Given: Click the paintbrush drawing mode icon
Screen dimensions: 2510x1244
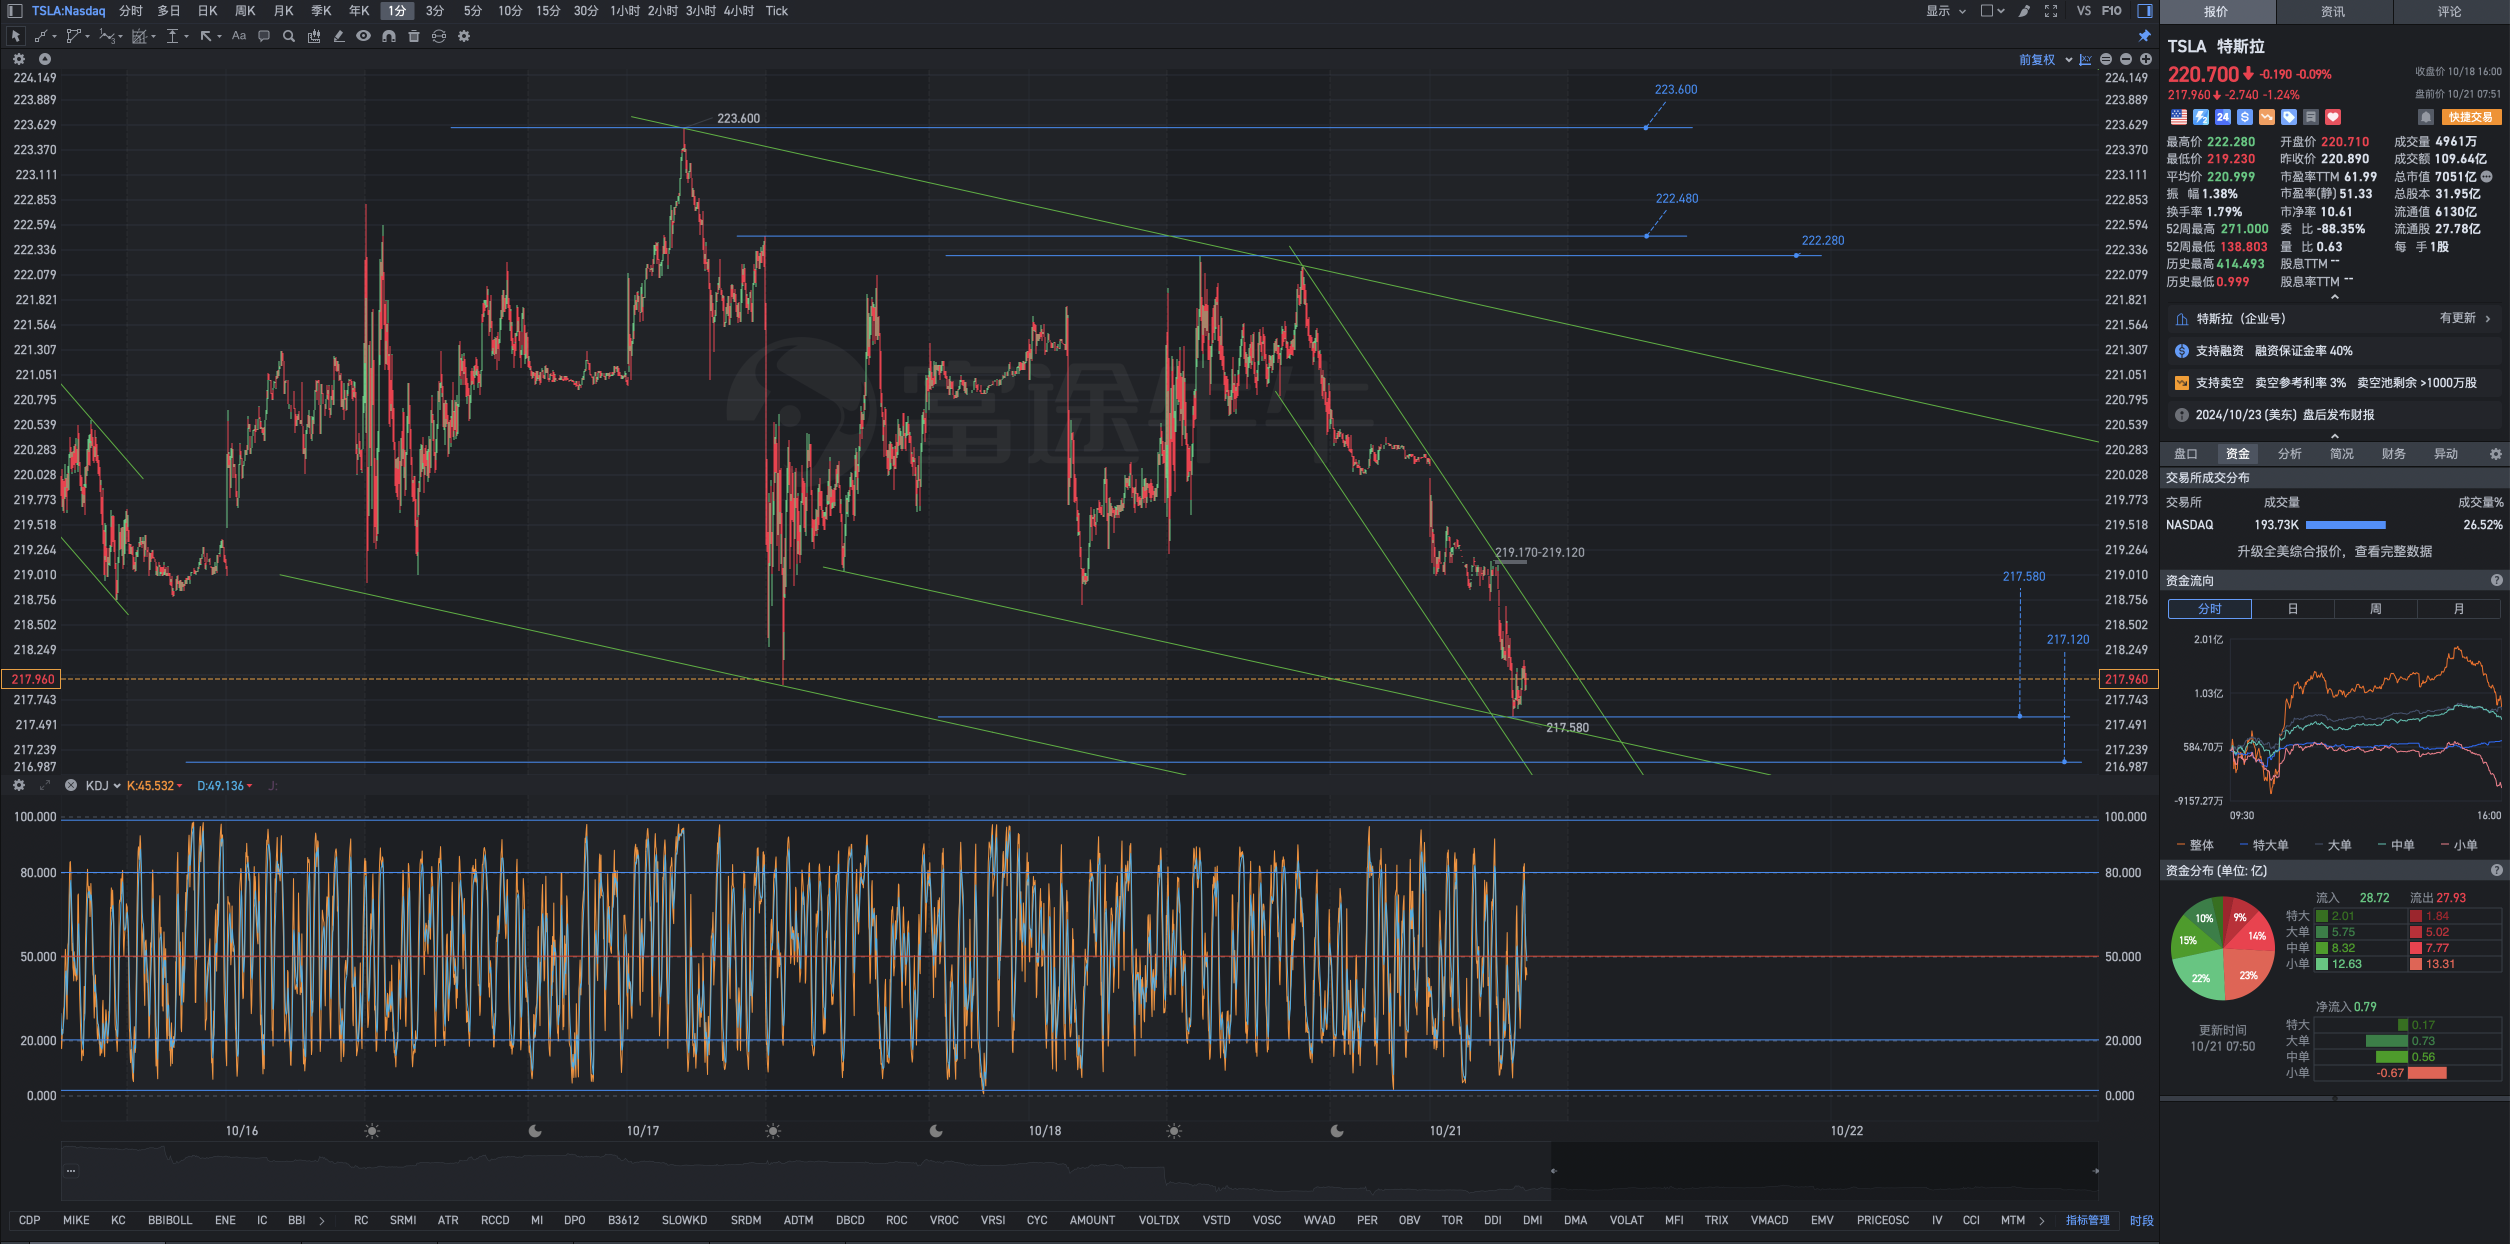Looking at the screenshot, I should click(x=2024, y=11).
